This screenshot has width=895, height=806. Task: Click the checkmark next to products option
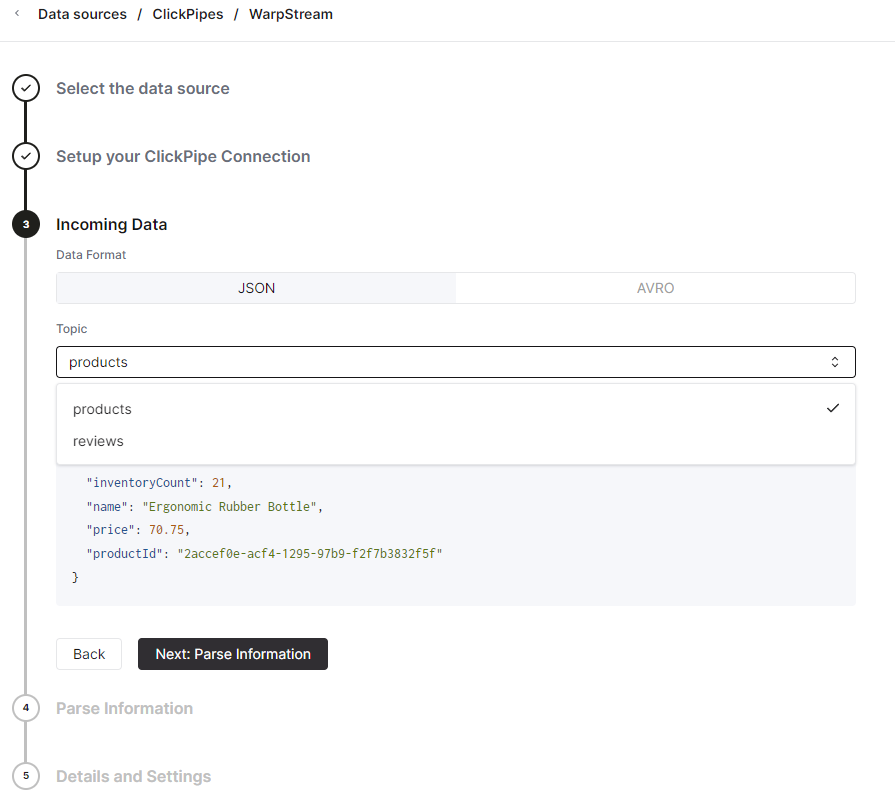click(x=832, y=408)
